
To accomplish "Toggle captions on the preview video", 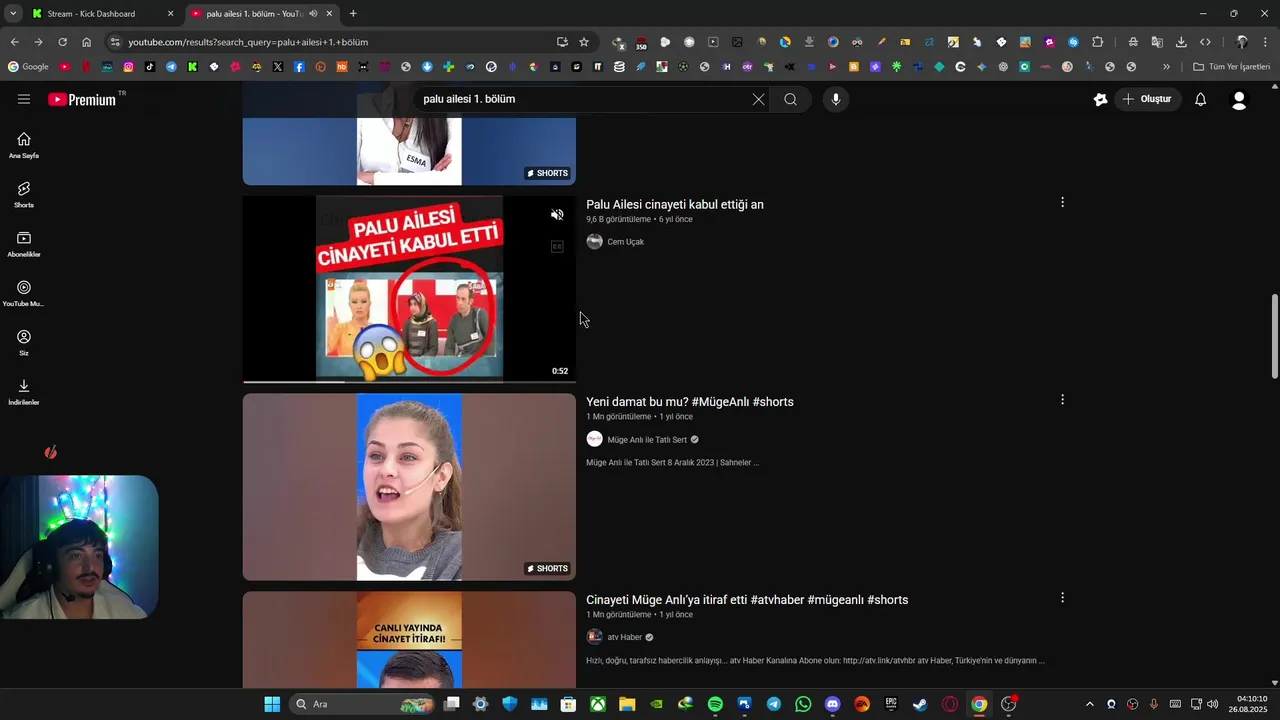I will pyautogui.click(x=557, y=246).
